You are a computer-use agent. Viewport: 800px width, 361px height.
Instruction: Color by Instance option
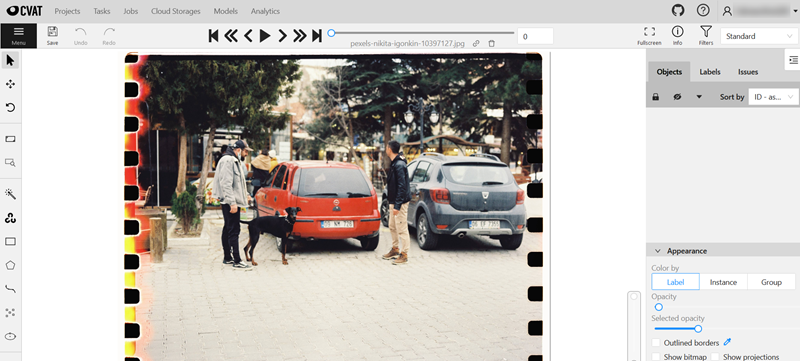click(x=723, y=282)
